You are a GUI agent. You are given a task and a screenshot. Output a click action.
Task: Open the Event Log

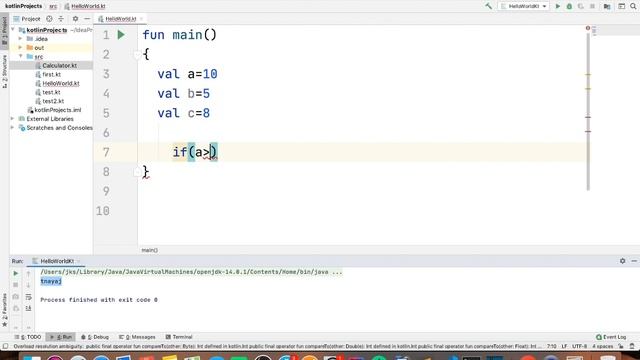(x=611, y=337)
